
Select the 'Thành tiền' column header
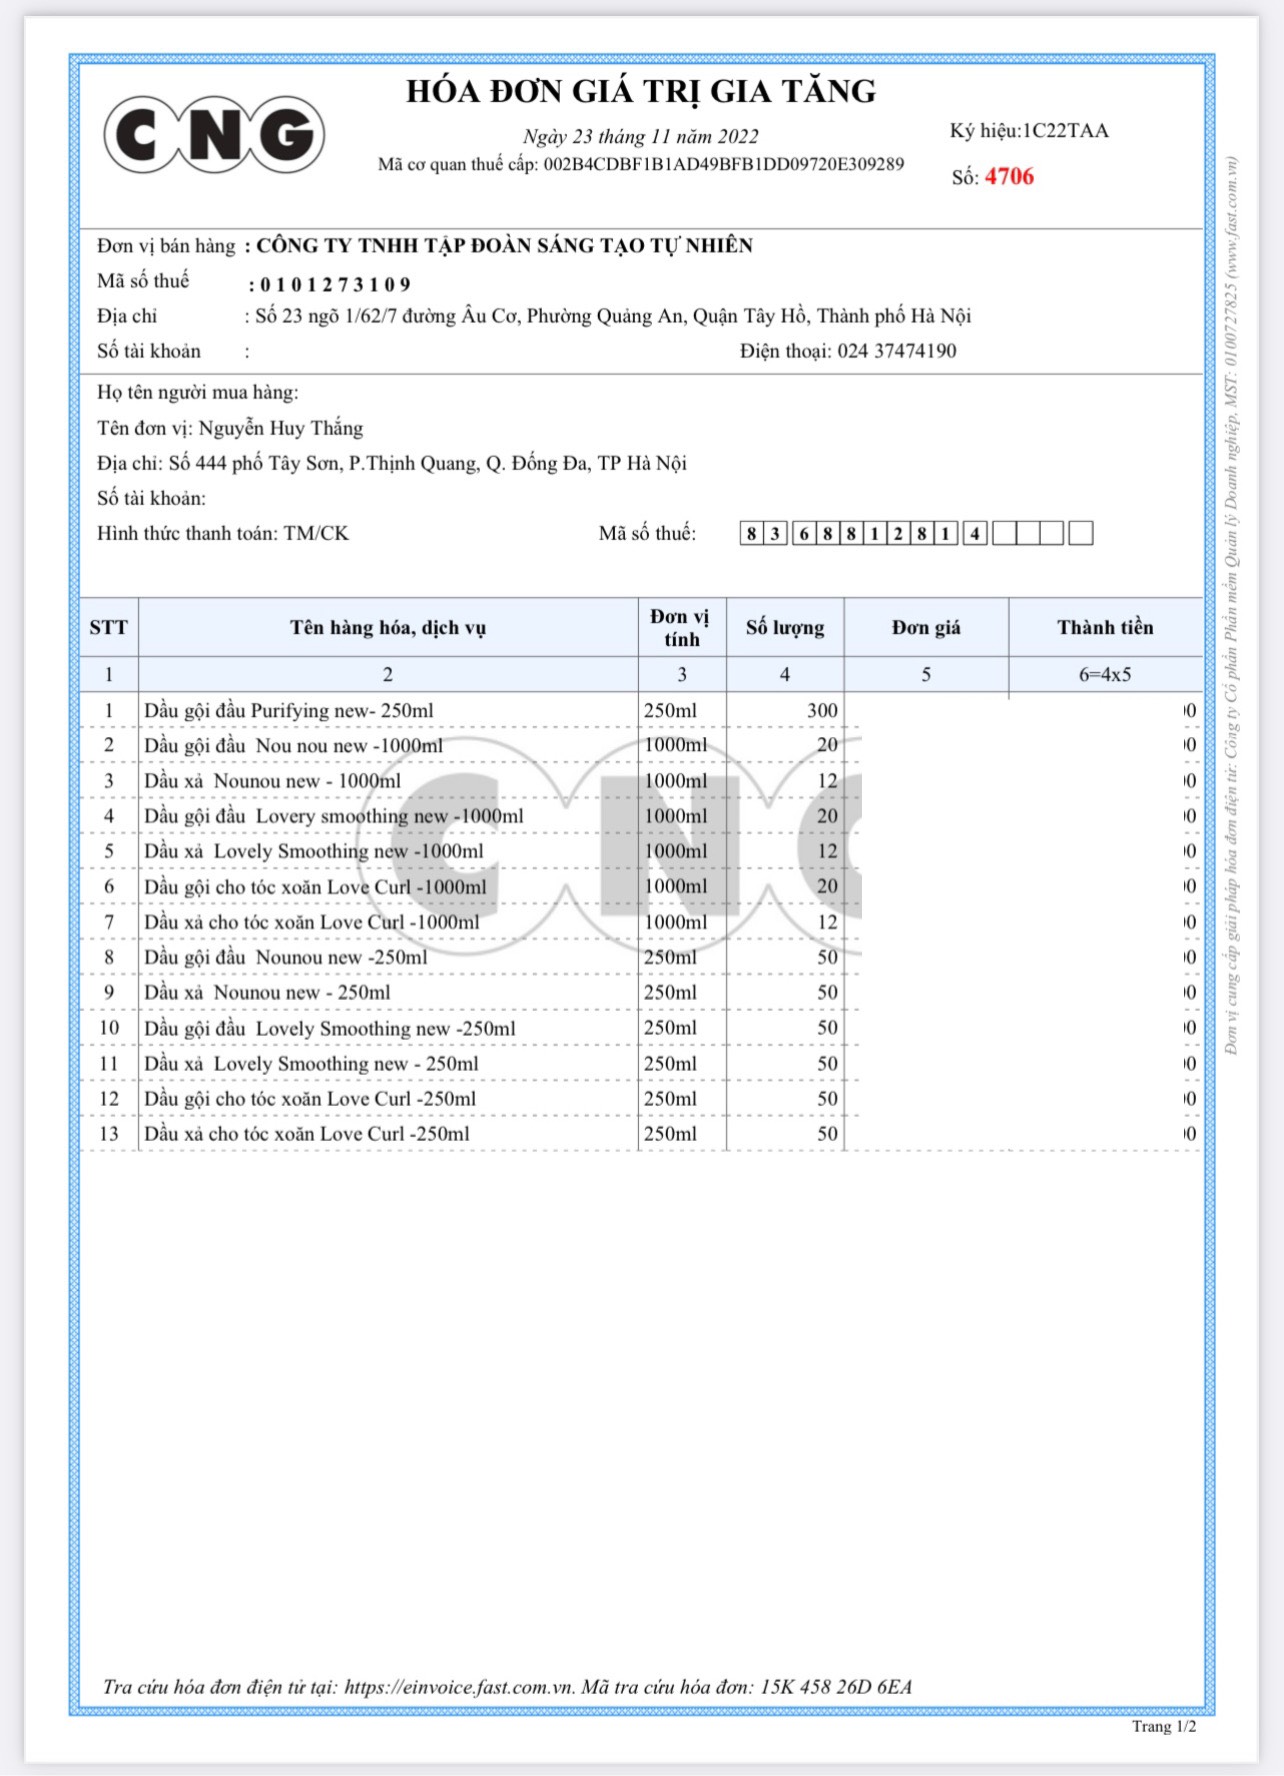point(1105,628)
